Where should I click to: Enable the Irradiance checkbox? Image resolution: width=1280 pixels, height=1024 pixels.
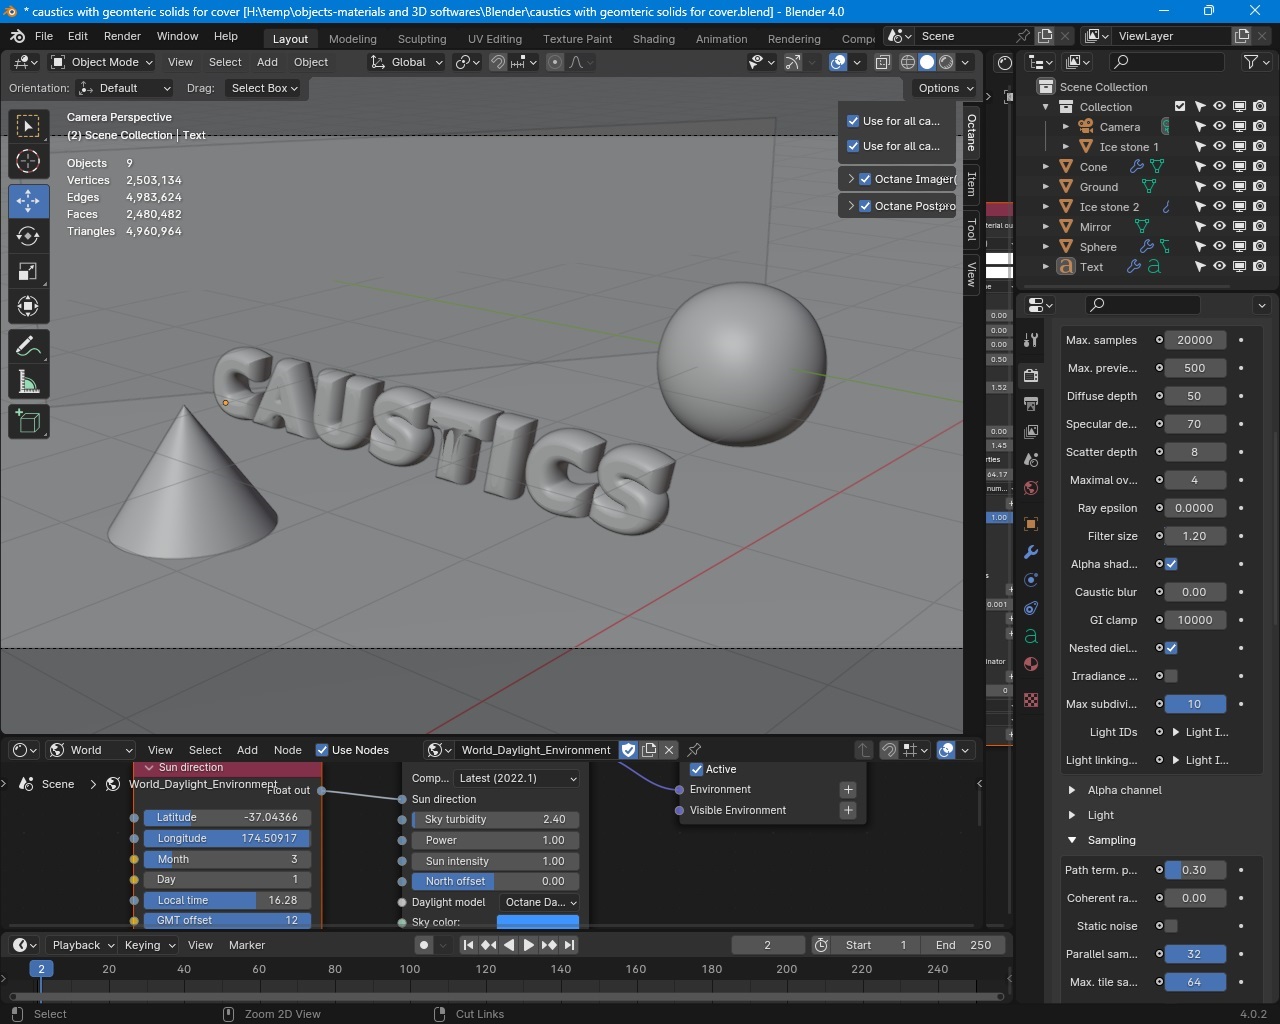1171,676
